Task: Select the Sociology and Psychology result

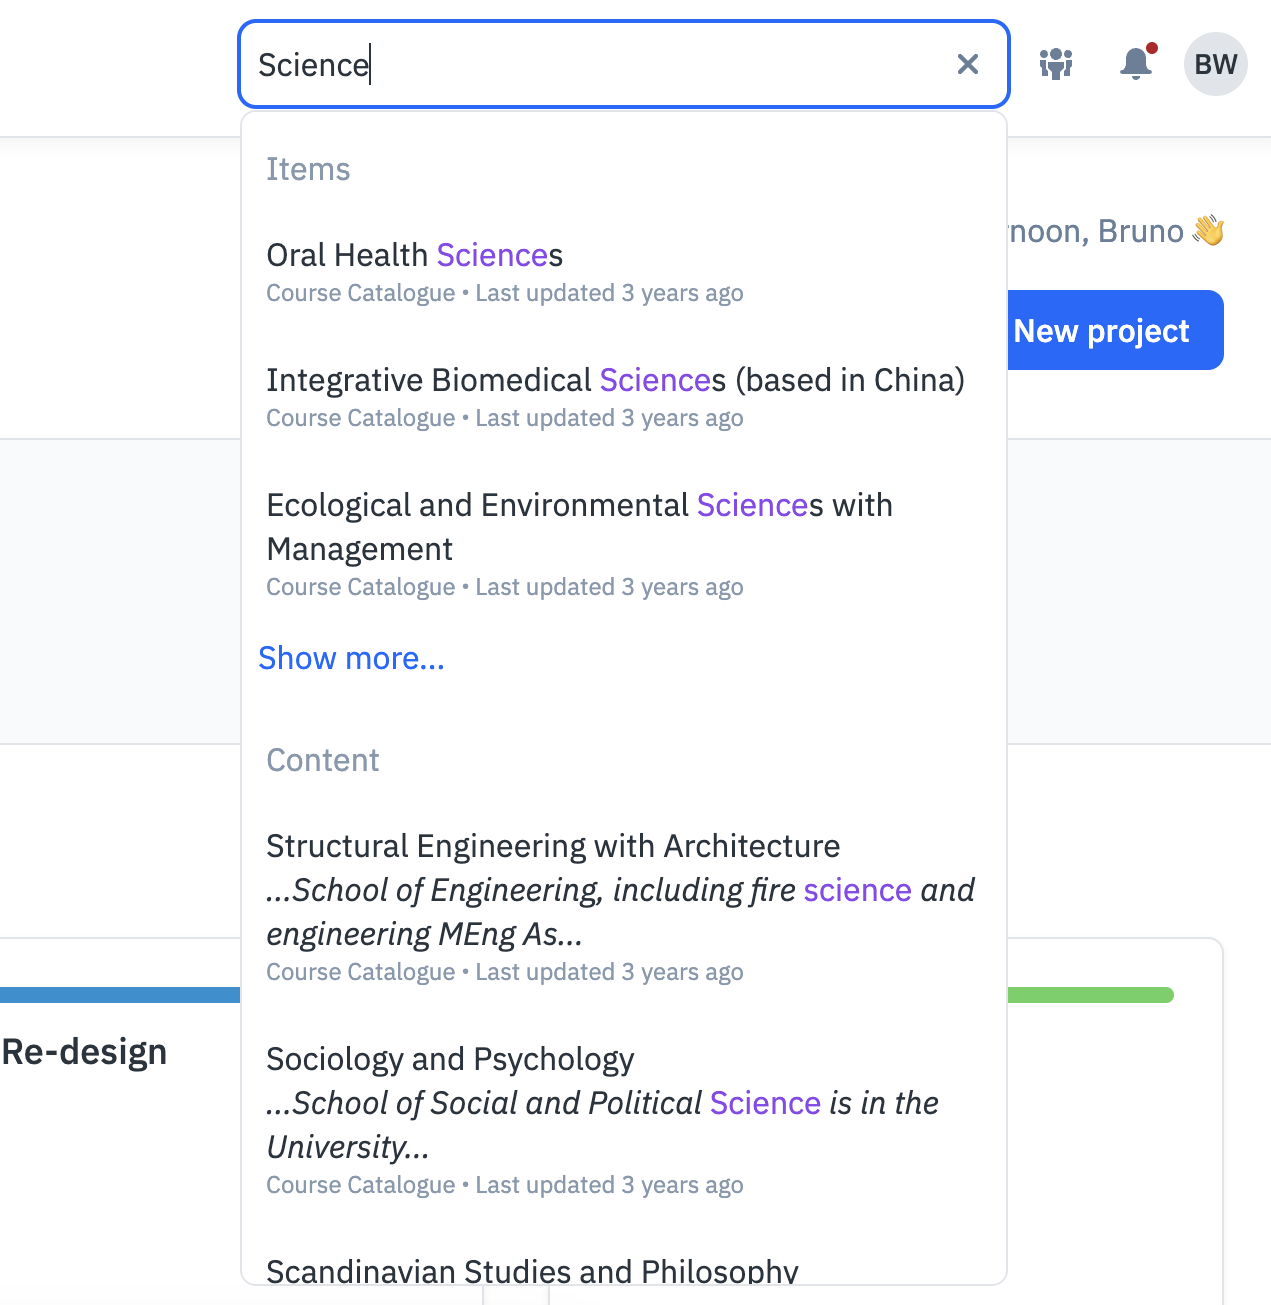Action: coord(450,1059)
